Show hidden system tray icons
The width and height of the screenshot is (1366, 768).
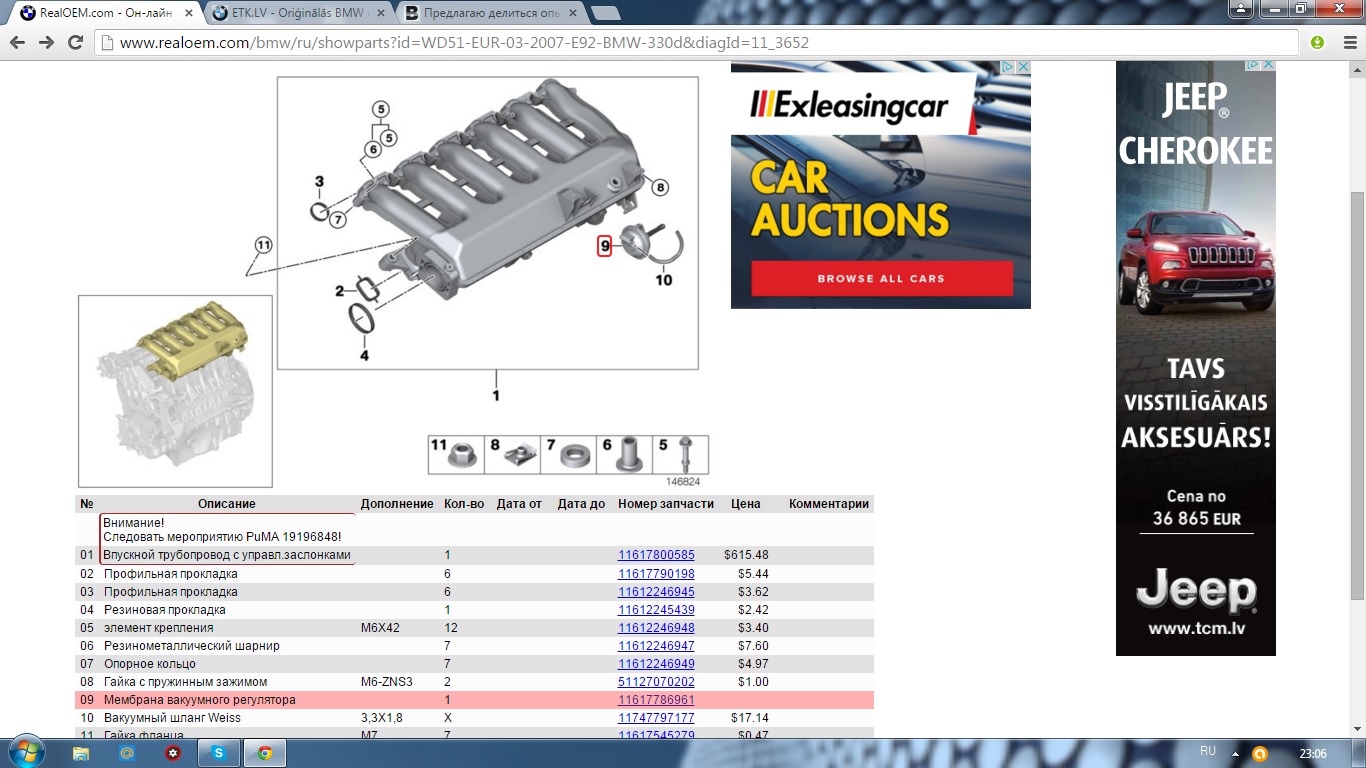point(1234,753)
